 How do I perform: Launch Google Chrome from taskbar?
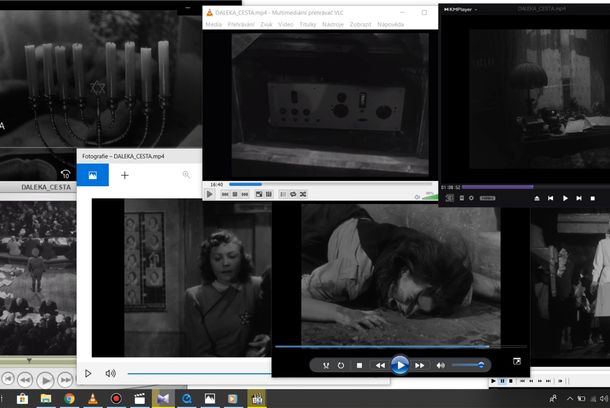[69, 399]
